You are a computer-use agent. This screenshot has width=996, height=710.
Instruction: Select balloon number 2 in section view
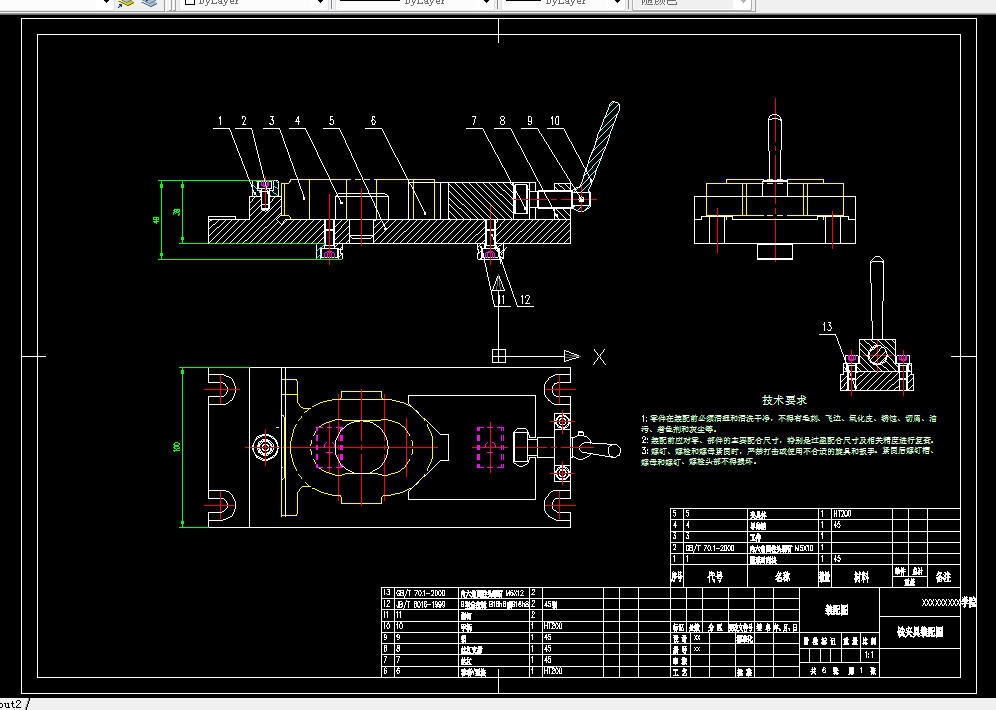click(244, 121)
